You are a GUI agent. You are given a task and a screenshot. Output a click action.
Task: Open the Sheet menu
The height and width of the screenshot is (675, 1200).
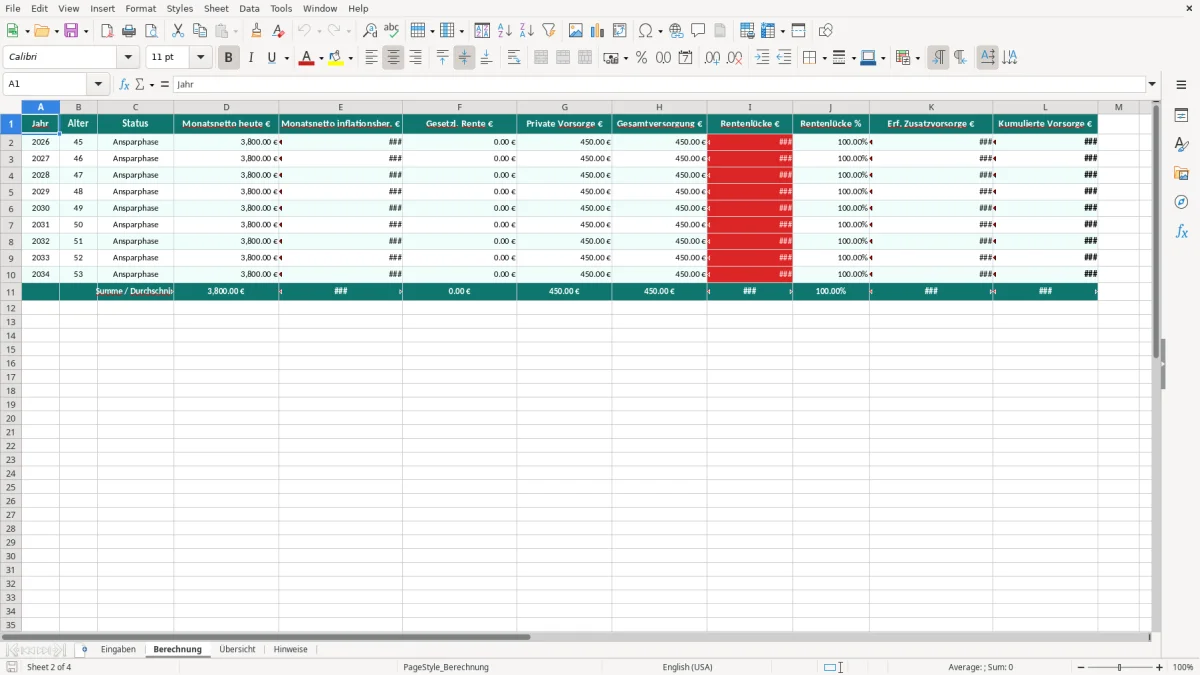pos(216,8)
